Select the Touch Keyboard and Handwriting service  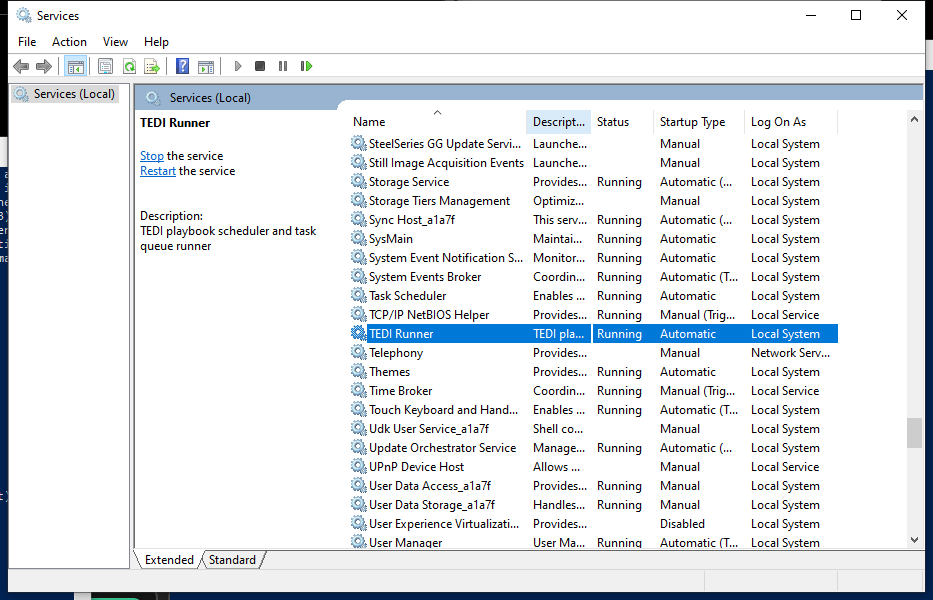(x=594, y=410)
